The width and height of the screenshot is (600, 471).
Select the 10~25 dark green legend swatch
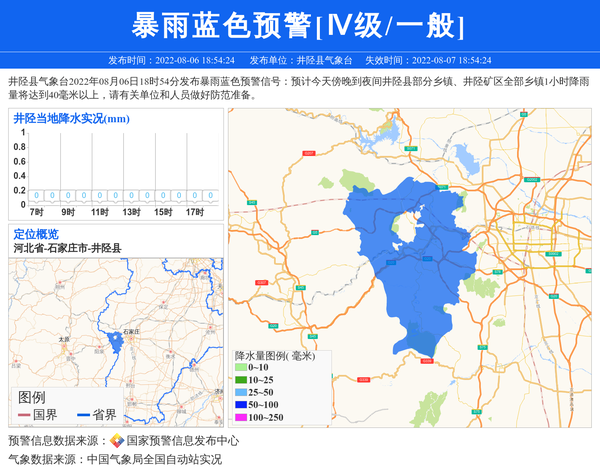240,380
